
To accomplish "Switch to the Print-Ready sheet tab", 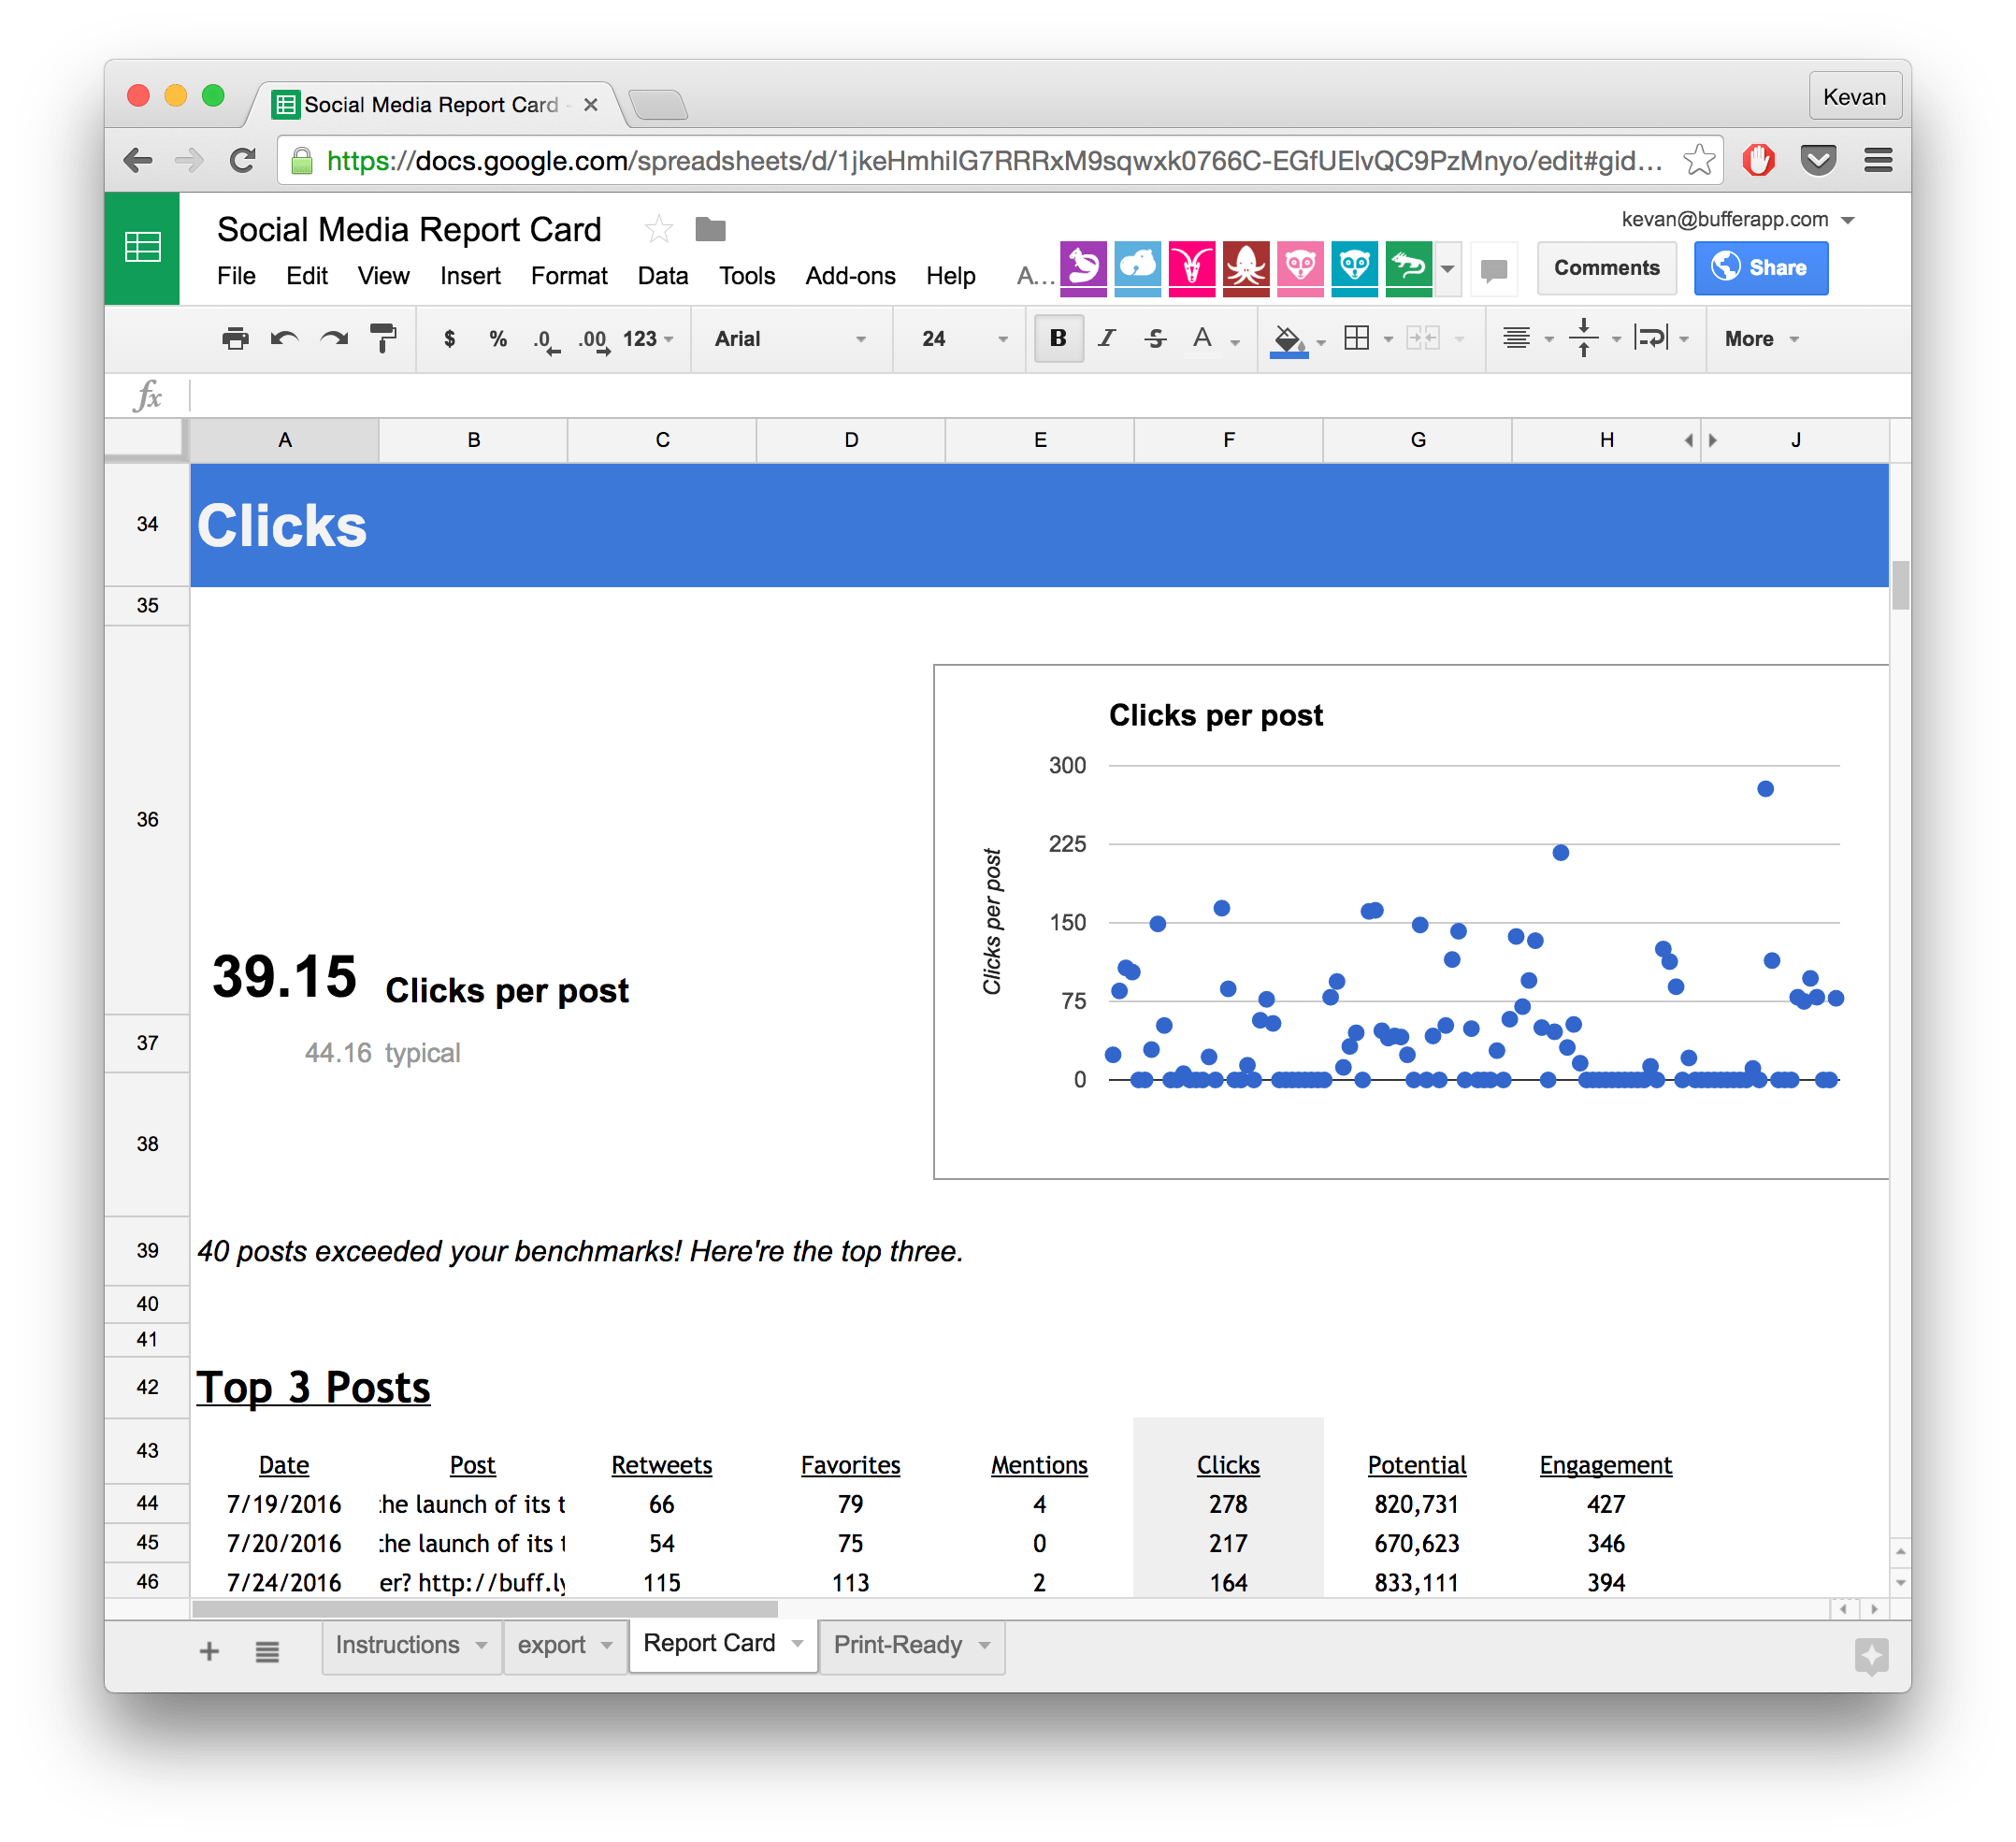I will pyautogui.click(x=898, y=1645).
